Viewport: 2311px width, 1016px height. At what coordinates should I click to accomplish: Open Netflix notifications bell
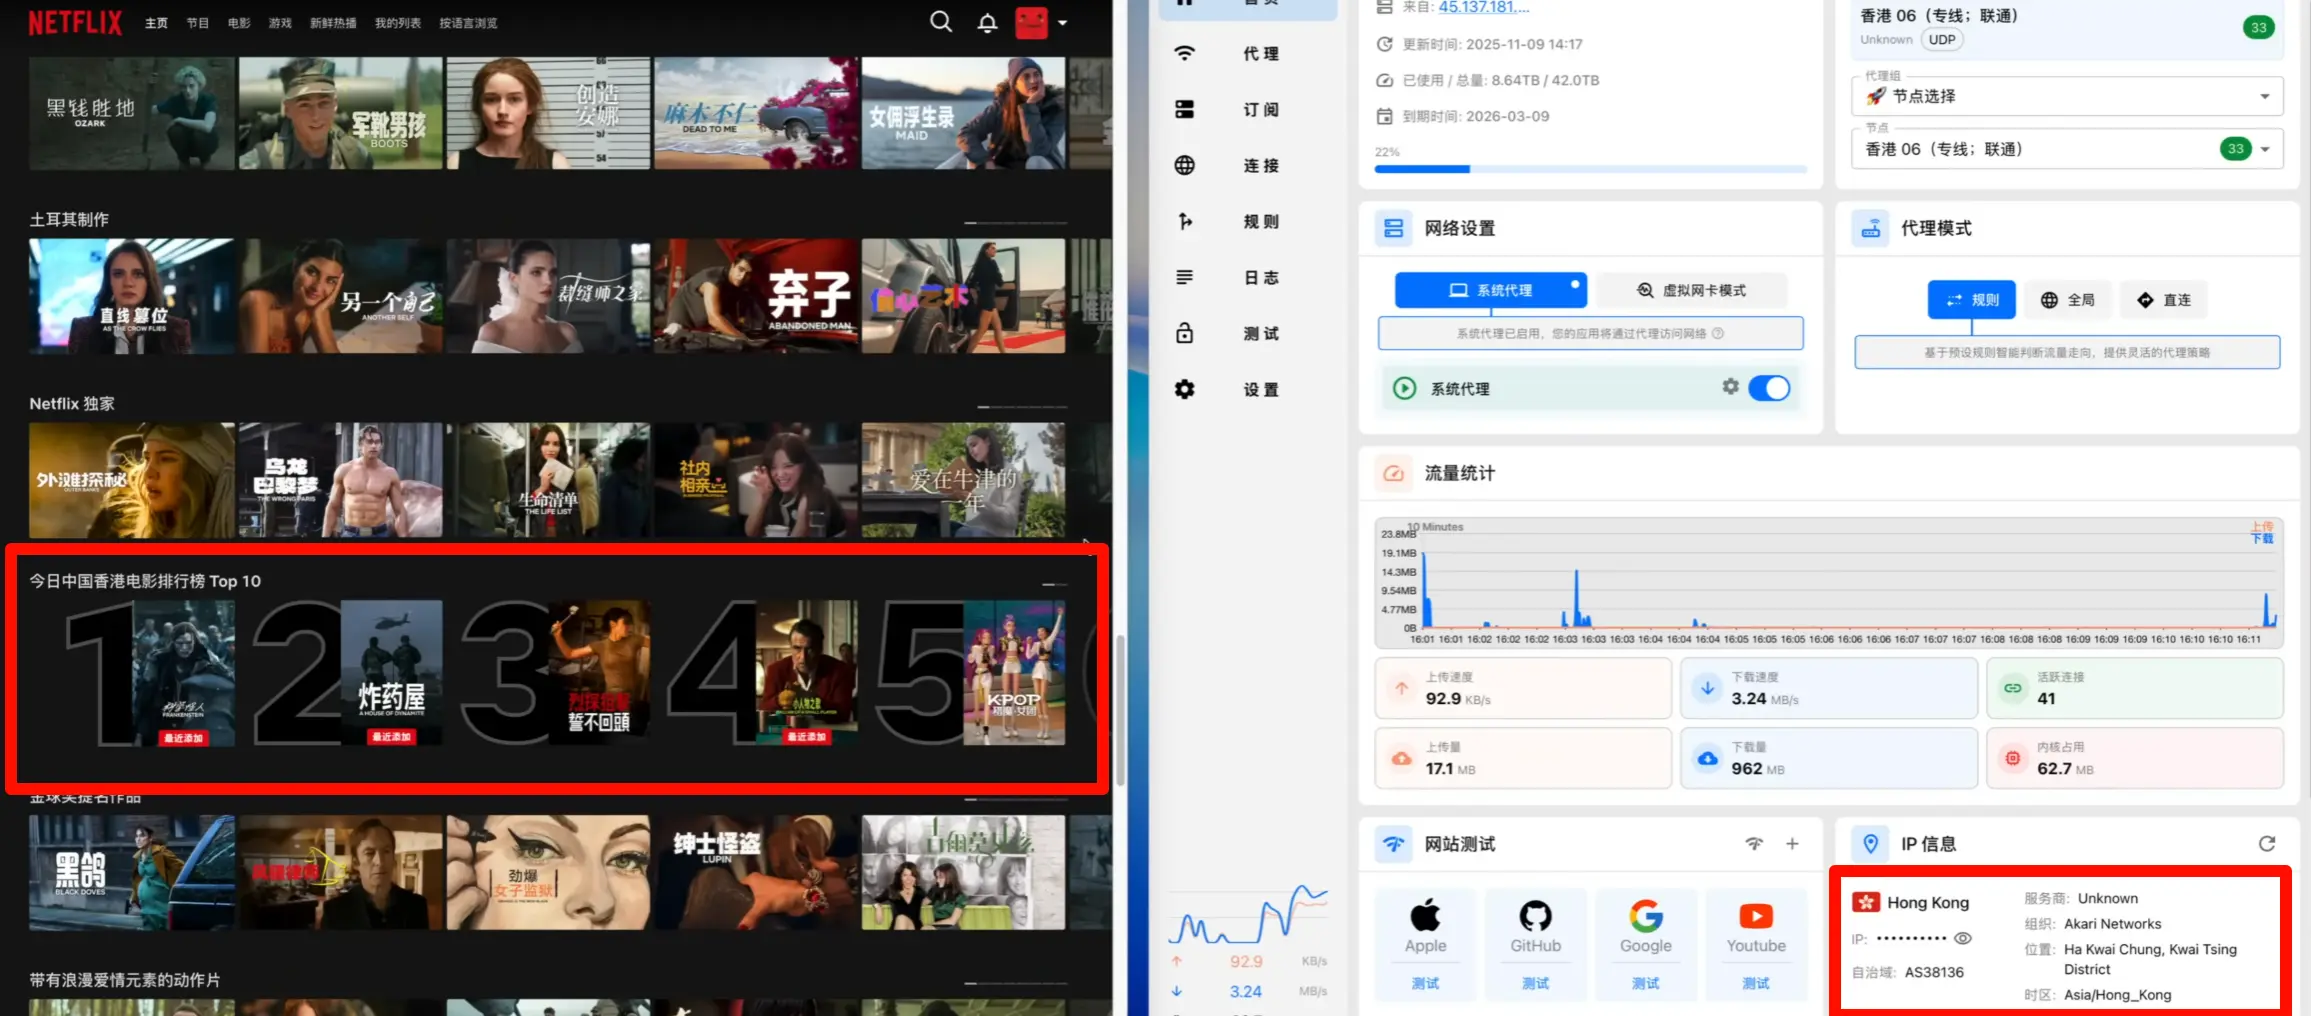pyautogui.click(x=987, y=23)
